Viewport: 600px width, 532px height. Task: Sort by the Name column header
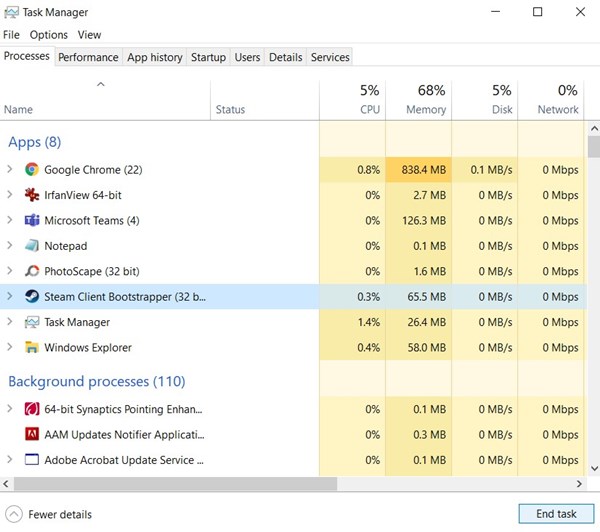(105, 100)
